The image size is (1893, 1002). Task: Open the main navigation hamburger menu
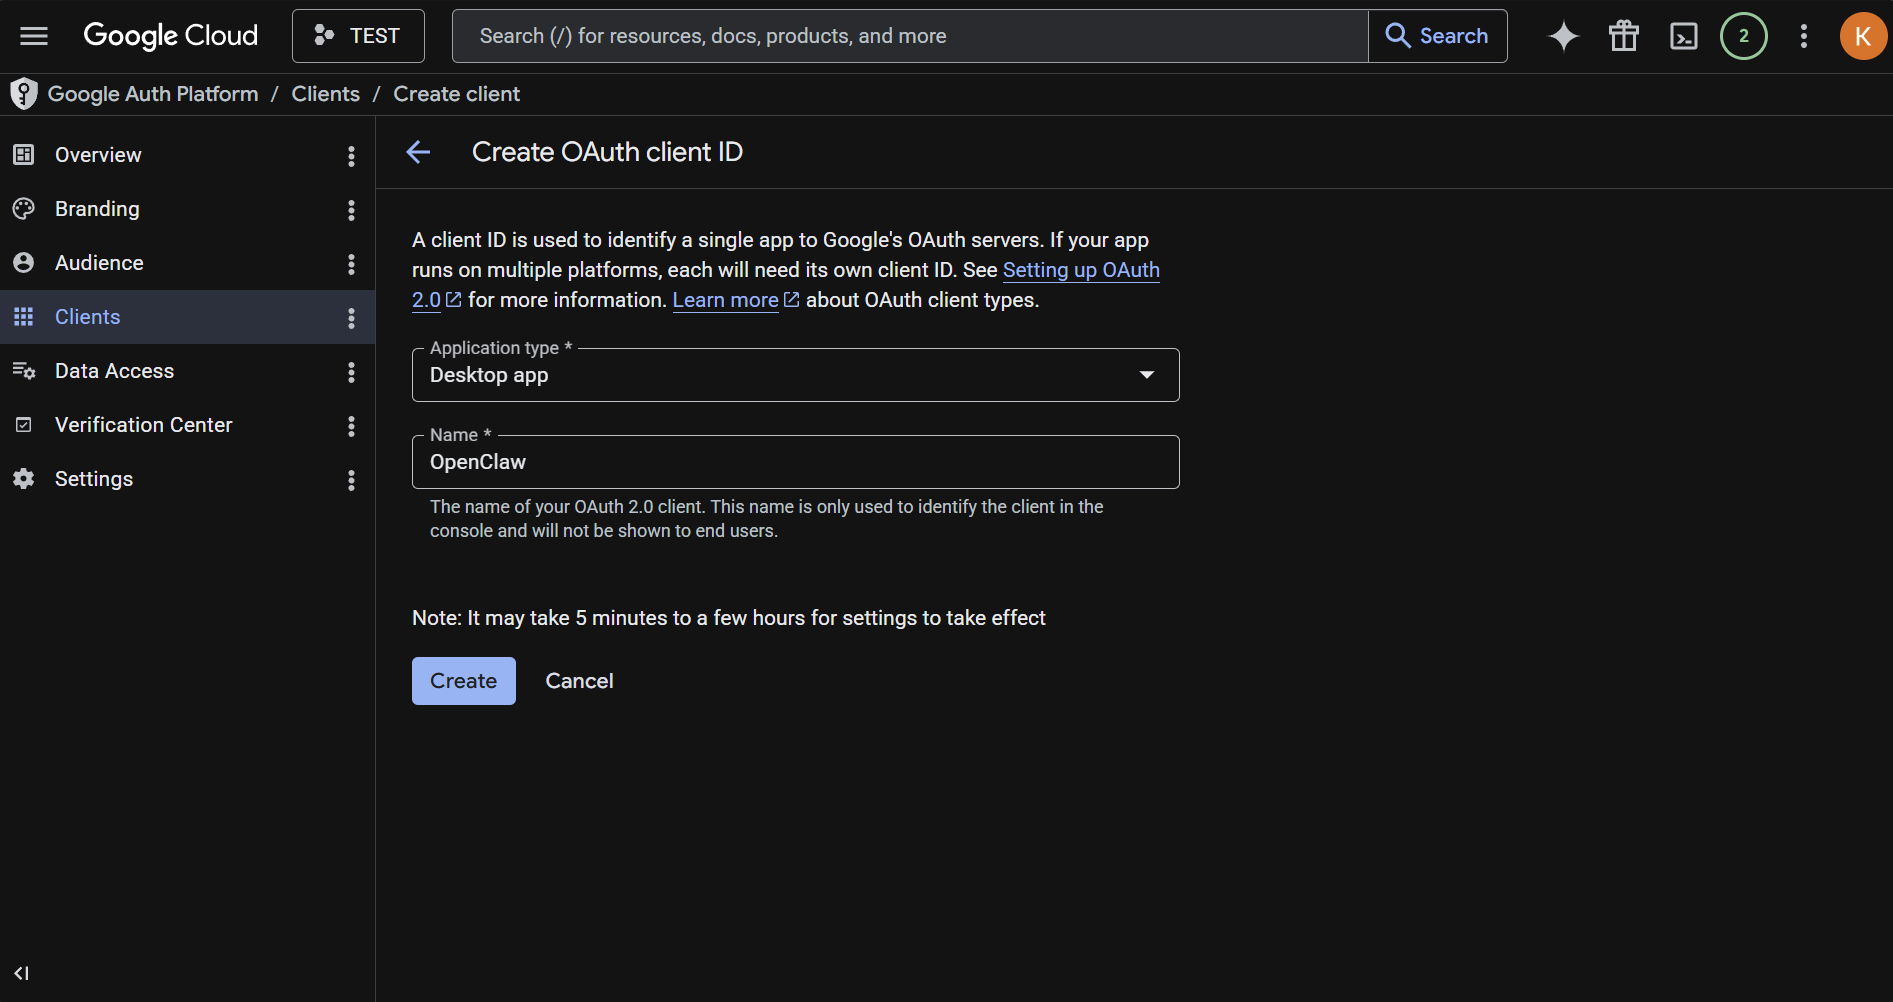(34, 36)
